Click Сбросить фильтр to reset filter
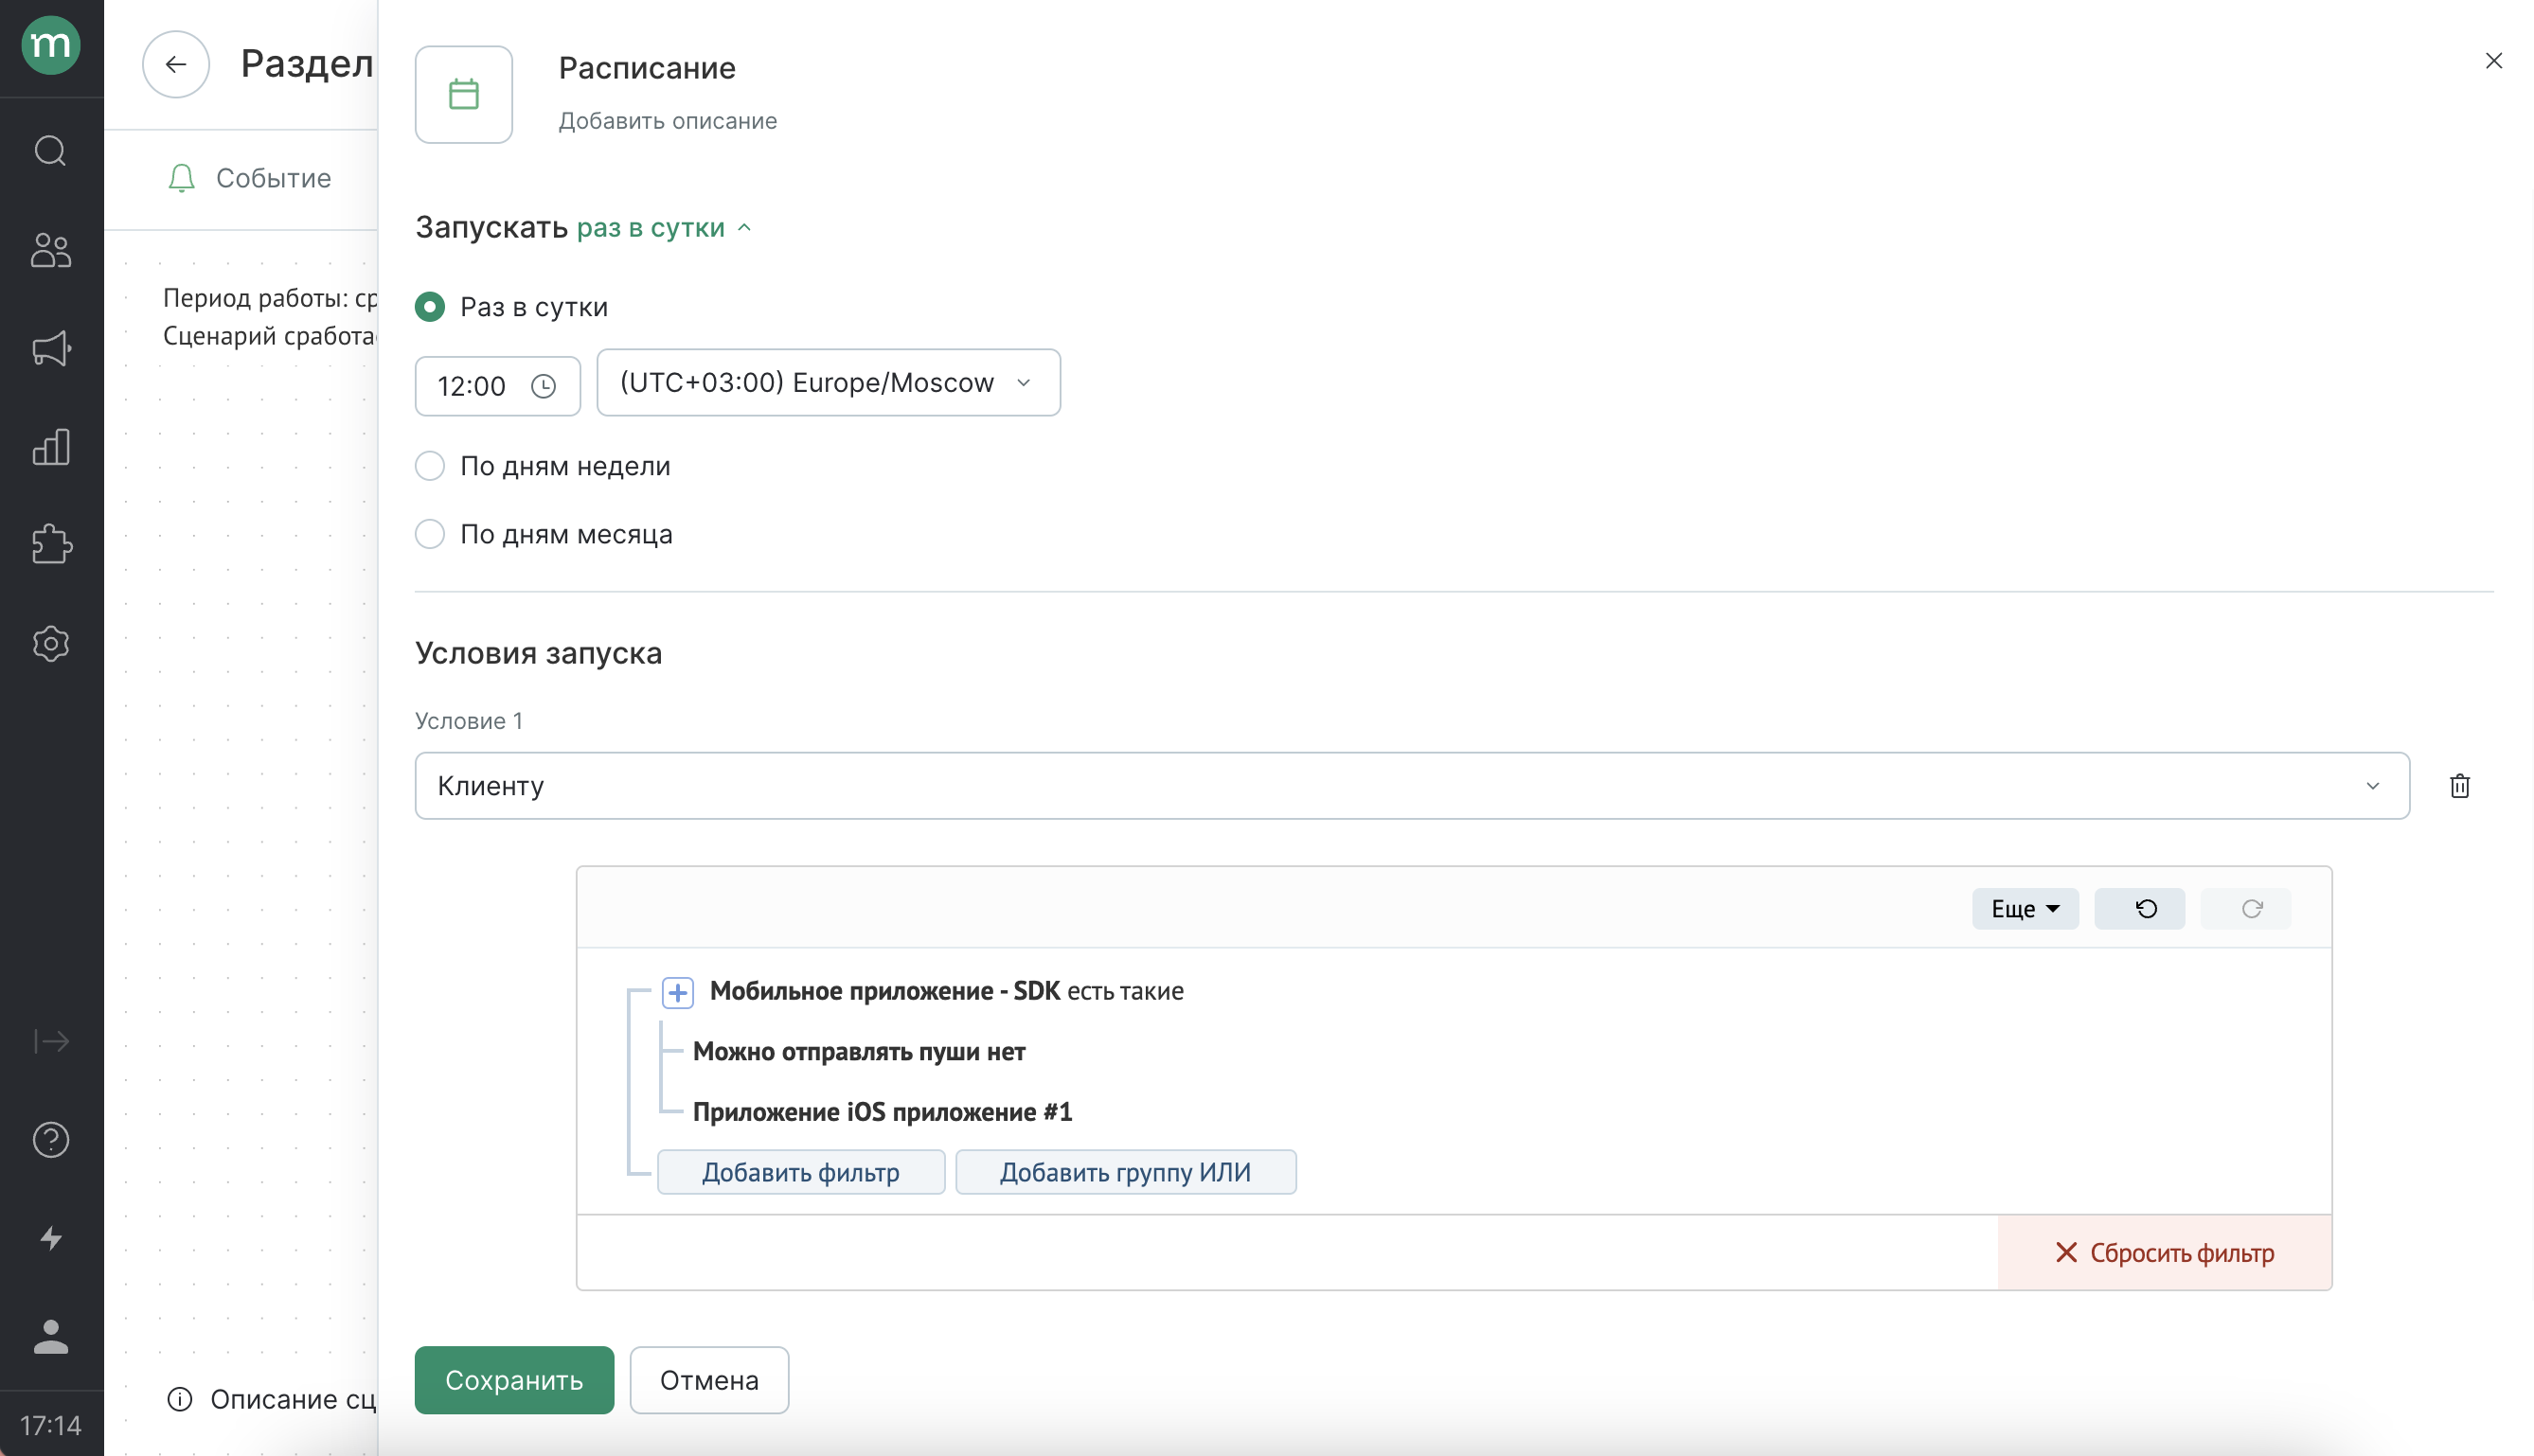This screenshot has width=2534, height=1456. pyautogui.click(x=2164, y=1252)
